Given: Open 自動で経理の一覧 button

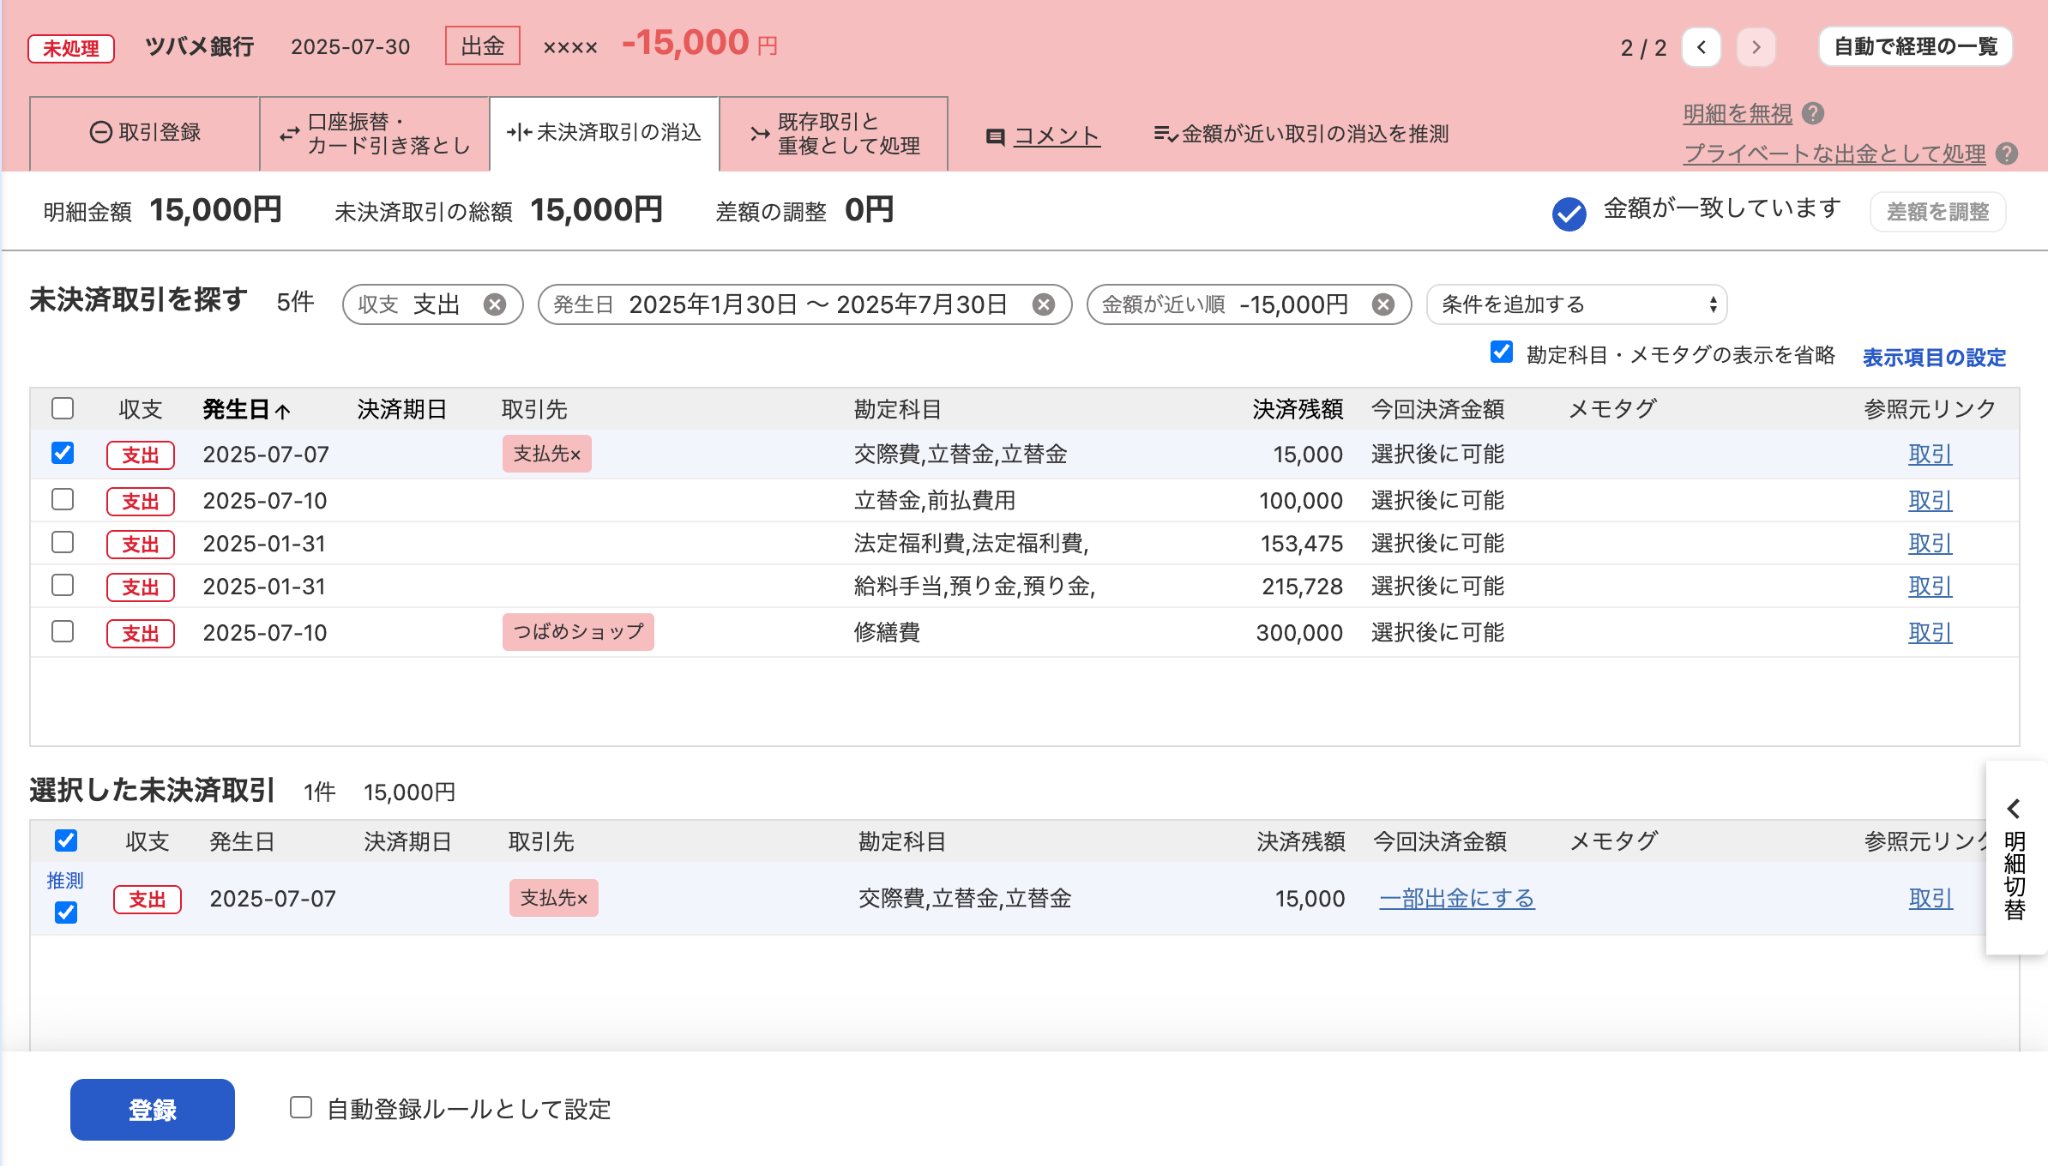Looking at the screenshot, I should 1915,47.
